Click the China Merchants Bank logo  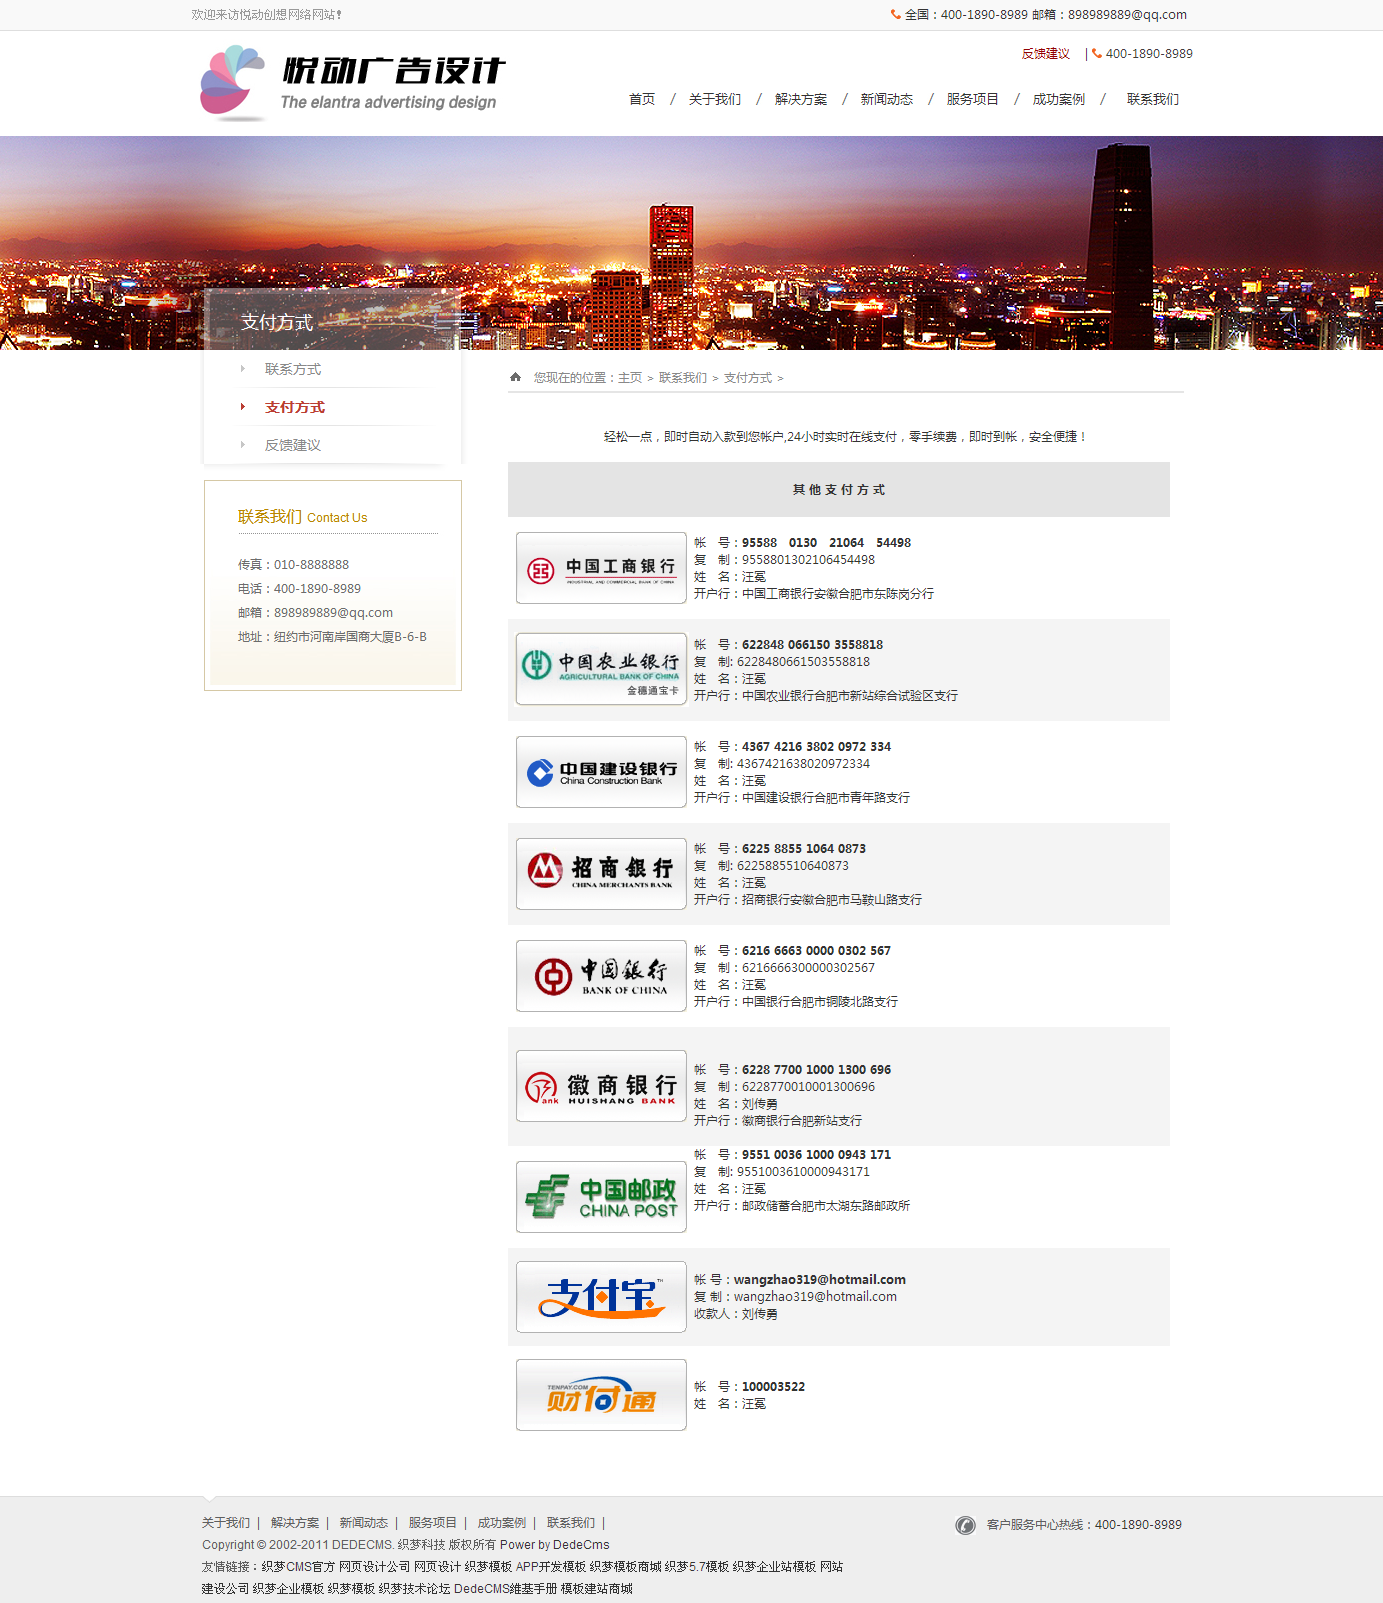point(601,874)
